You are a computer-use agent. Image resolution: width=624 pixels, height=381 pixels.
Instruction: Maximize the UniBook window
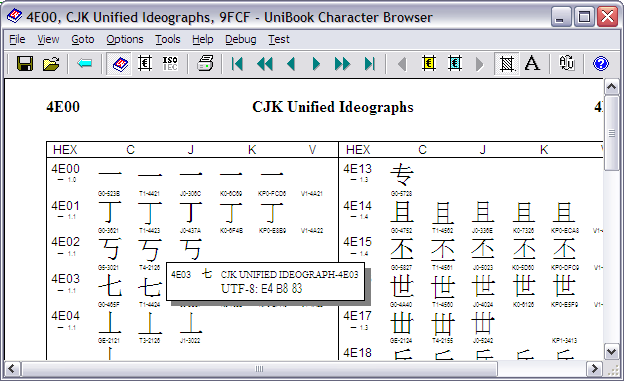pyautogui.click(x=584, y=17)
